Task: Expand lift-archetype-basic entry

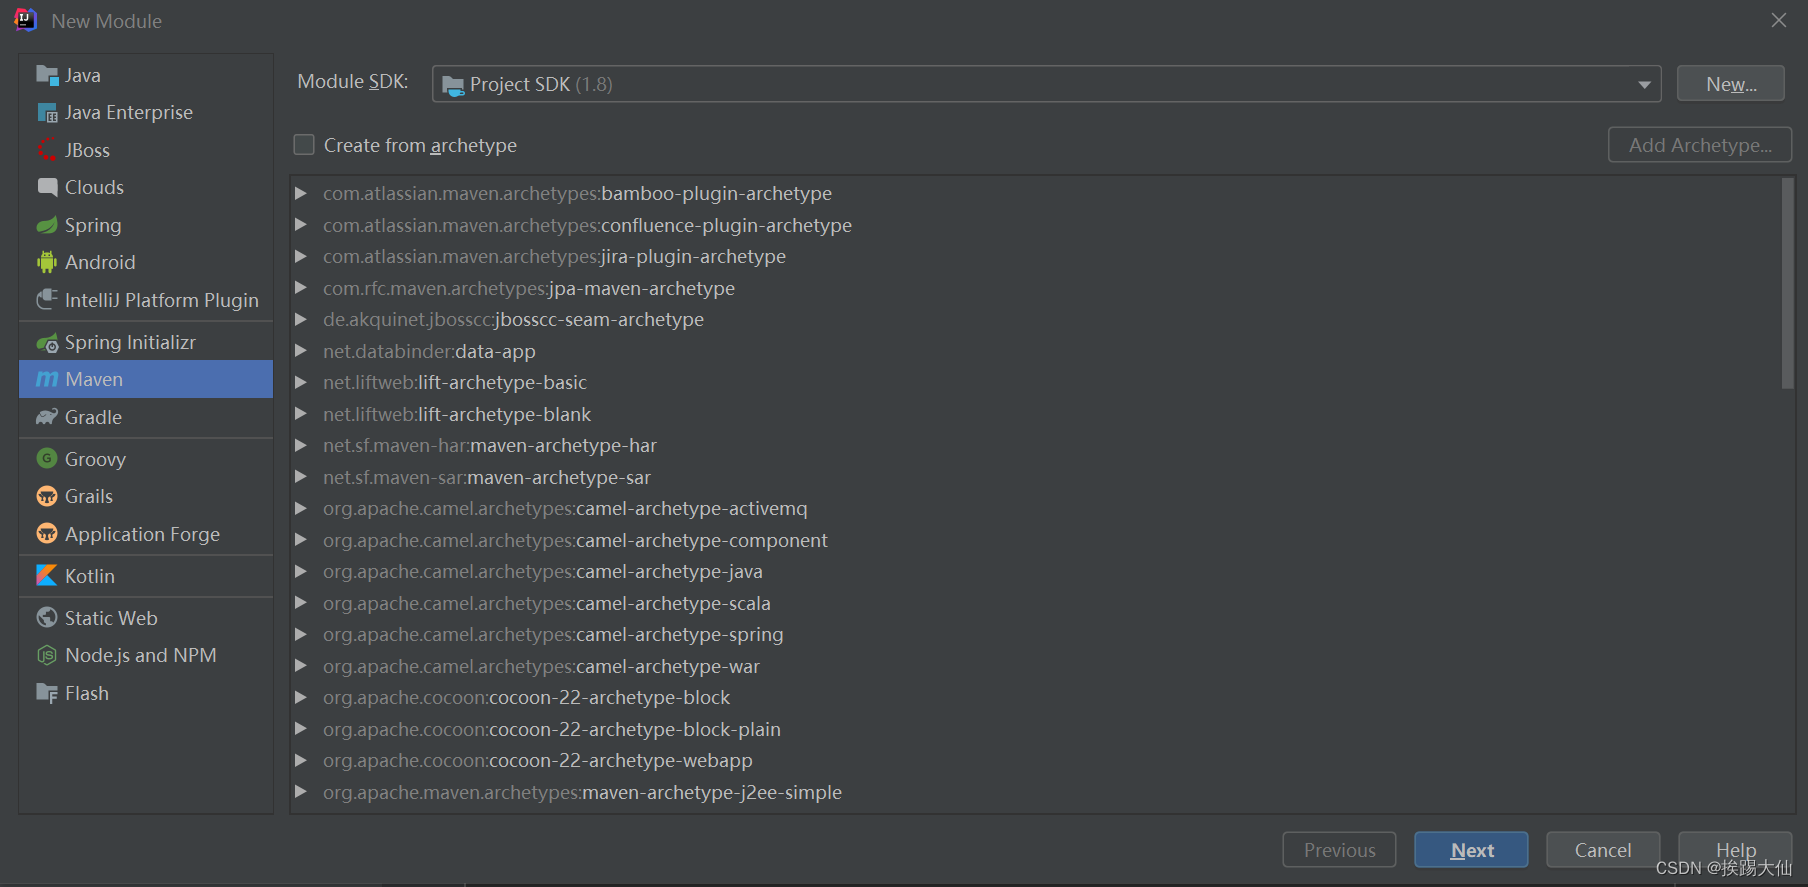Action: point(300,382)
